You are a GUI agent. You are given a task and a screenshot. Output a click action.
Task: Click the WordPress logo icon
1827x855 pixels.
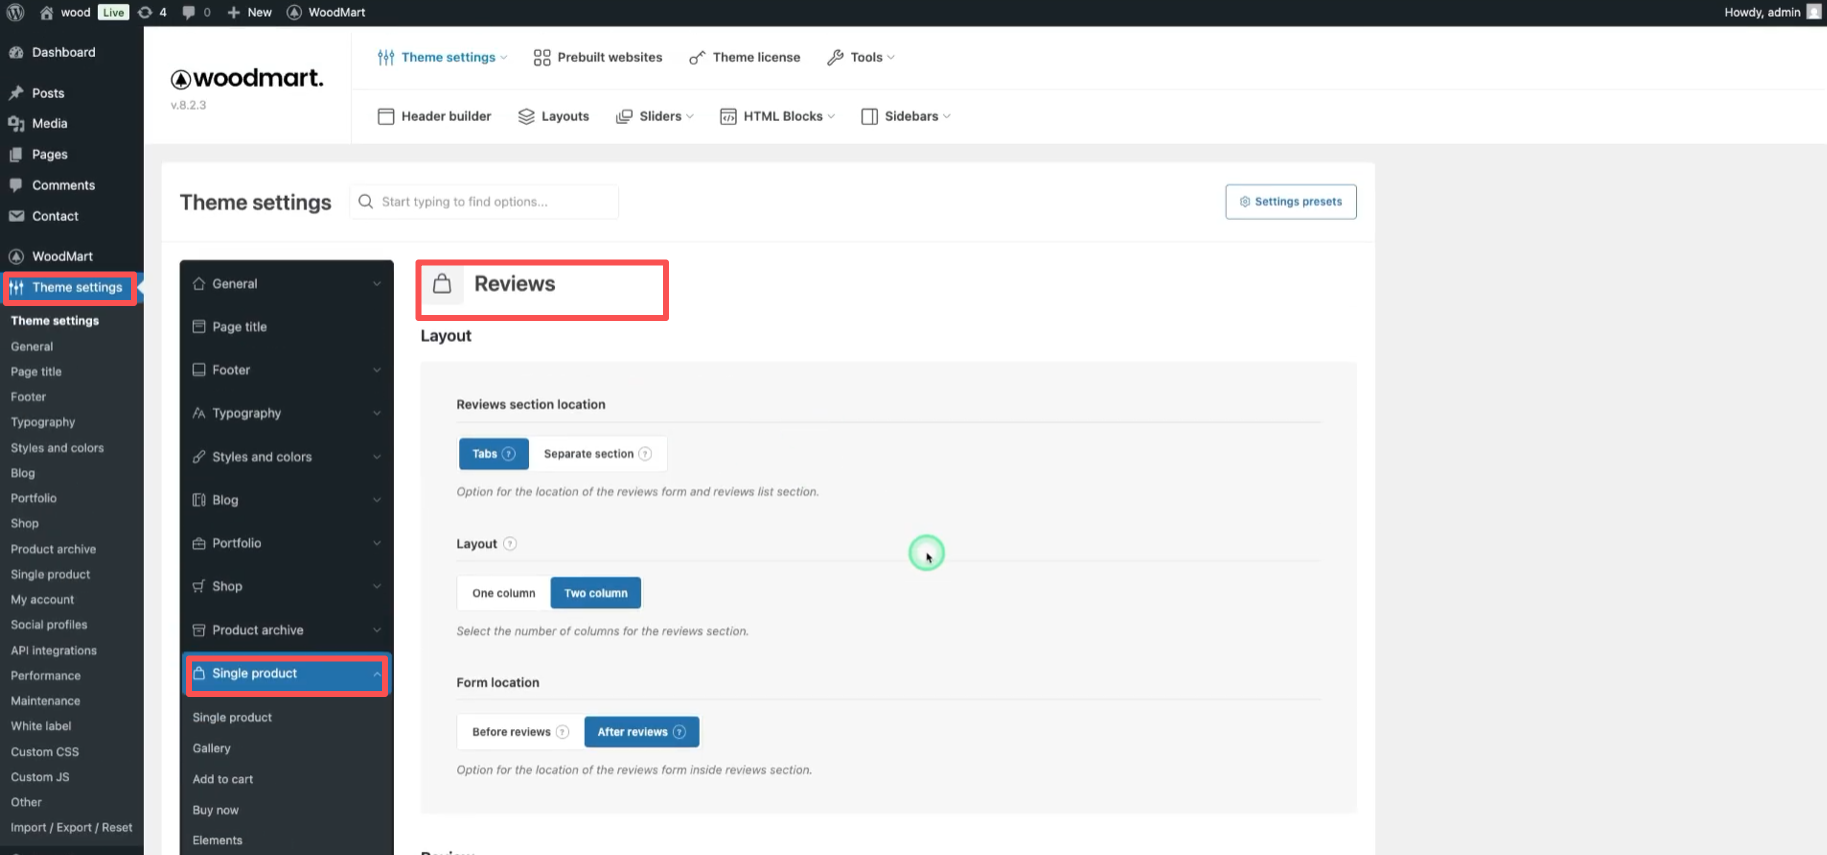15,12
